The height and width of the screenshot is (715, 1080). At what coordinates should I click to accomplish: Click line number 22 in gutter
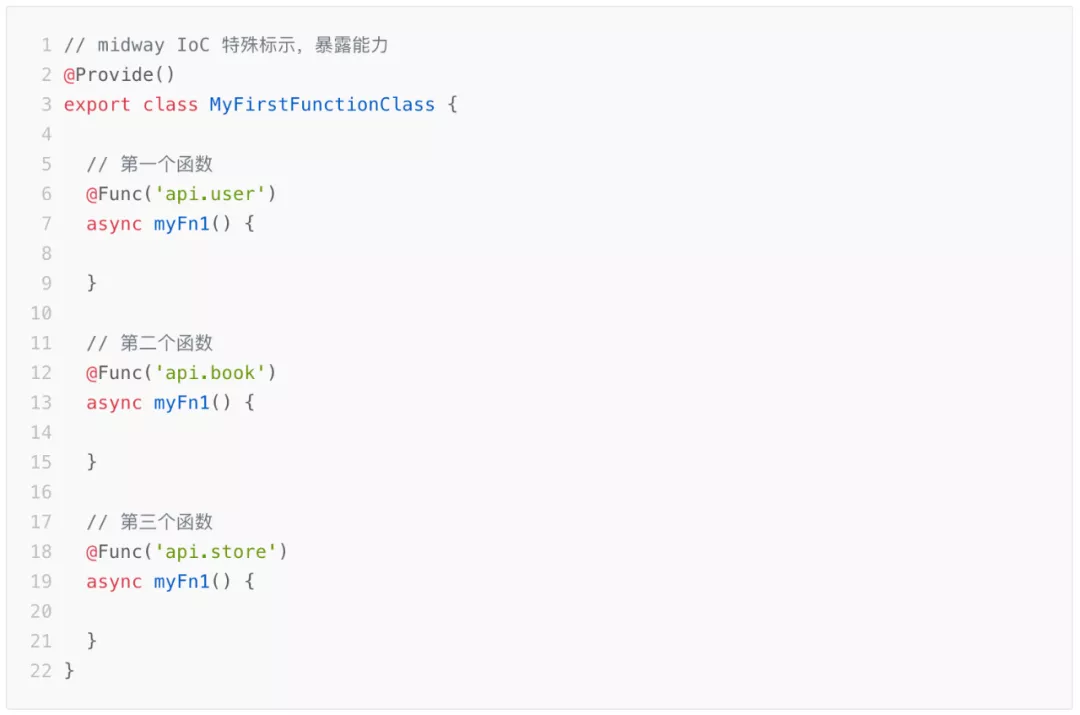tap(41, 670)
